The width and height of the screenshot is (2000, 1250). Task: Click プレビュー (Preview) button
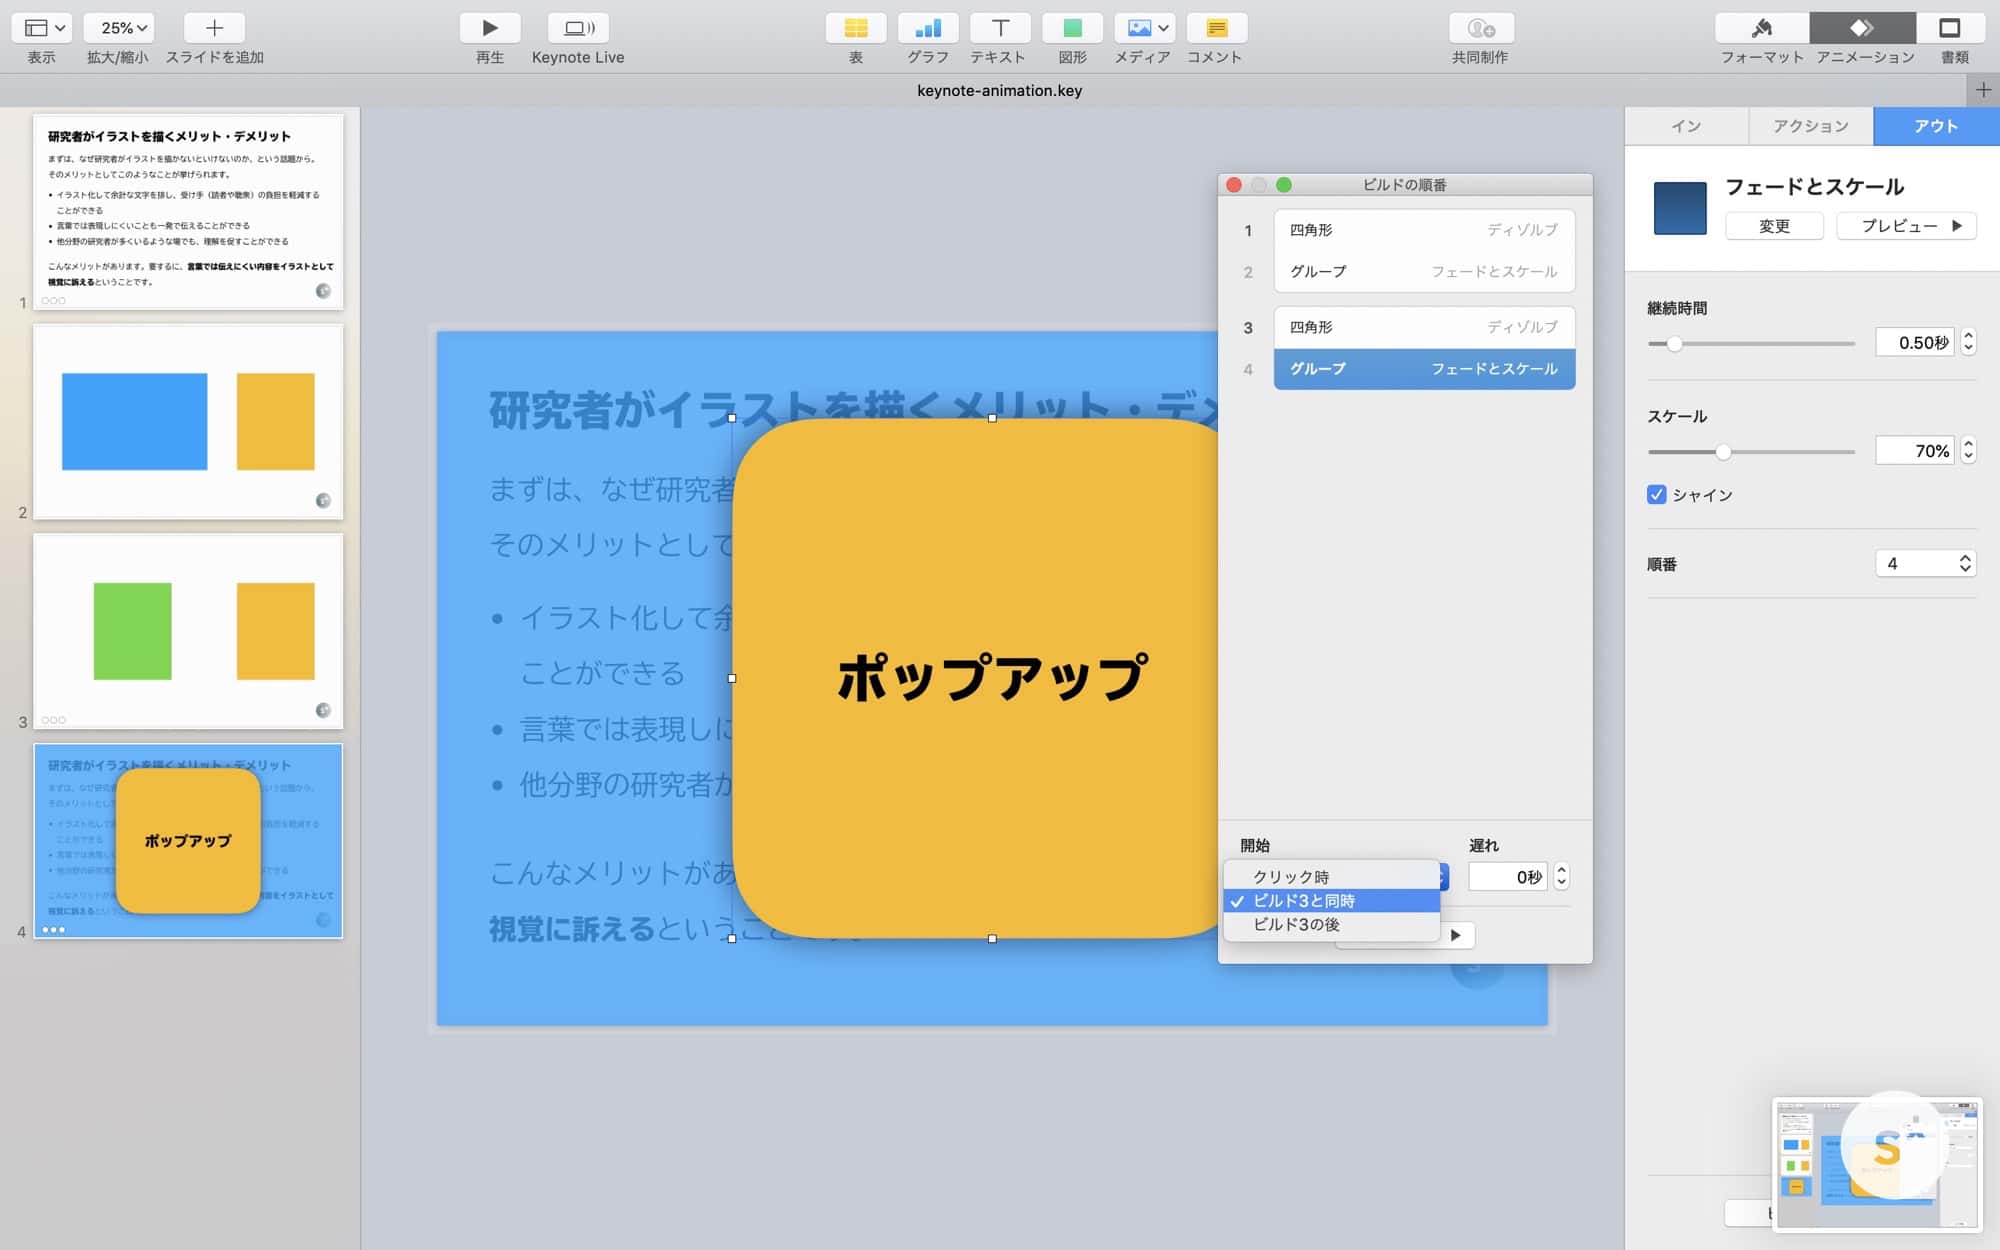coord(1906,225)
